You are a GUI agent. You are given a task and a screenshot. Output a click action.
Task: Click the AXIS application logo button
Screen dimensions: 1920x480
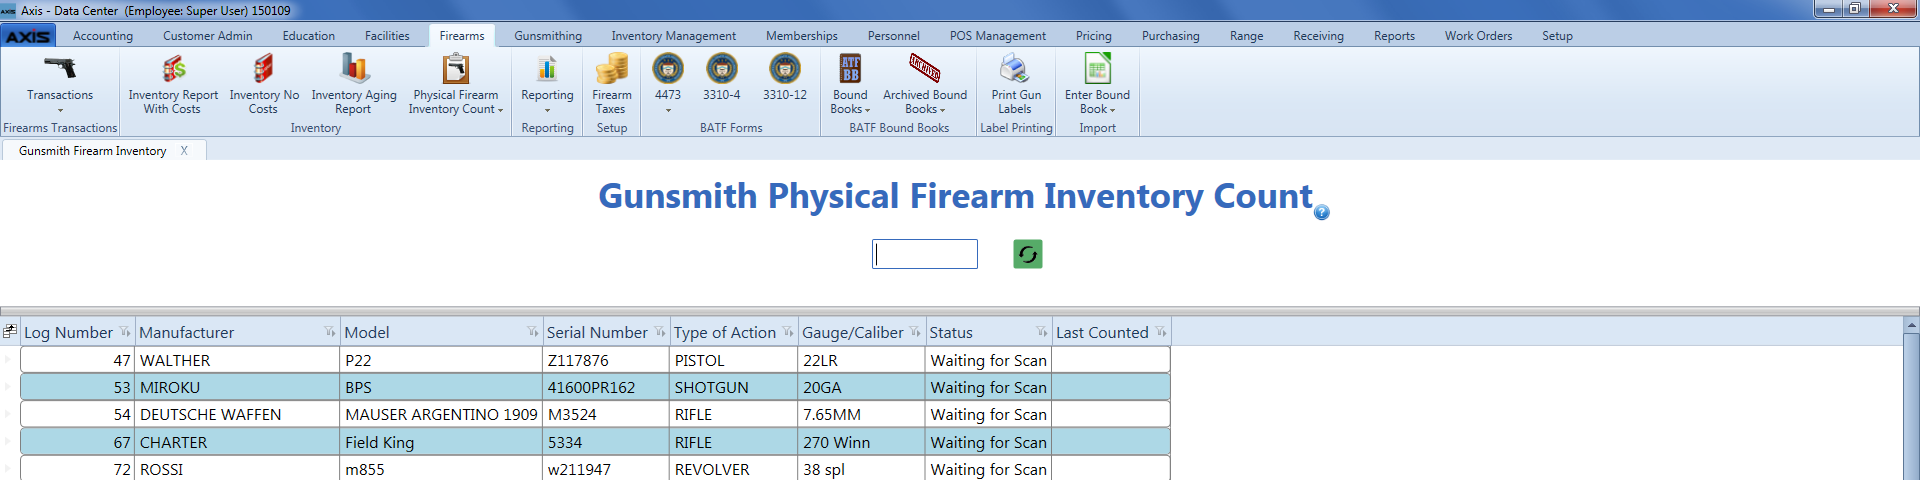click(28, 36)
